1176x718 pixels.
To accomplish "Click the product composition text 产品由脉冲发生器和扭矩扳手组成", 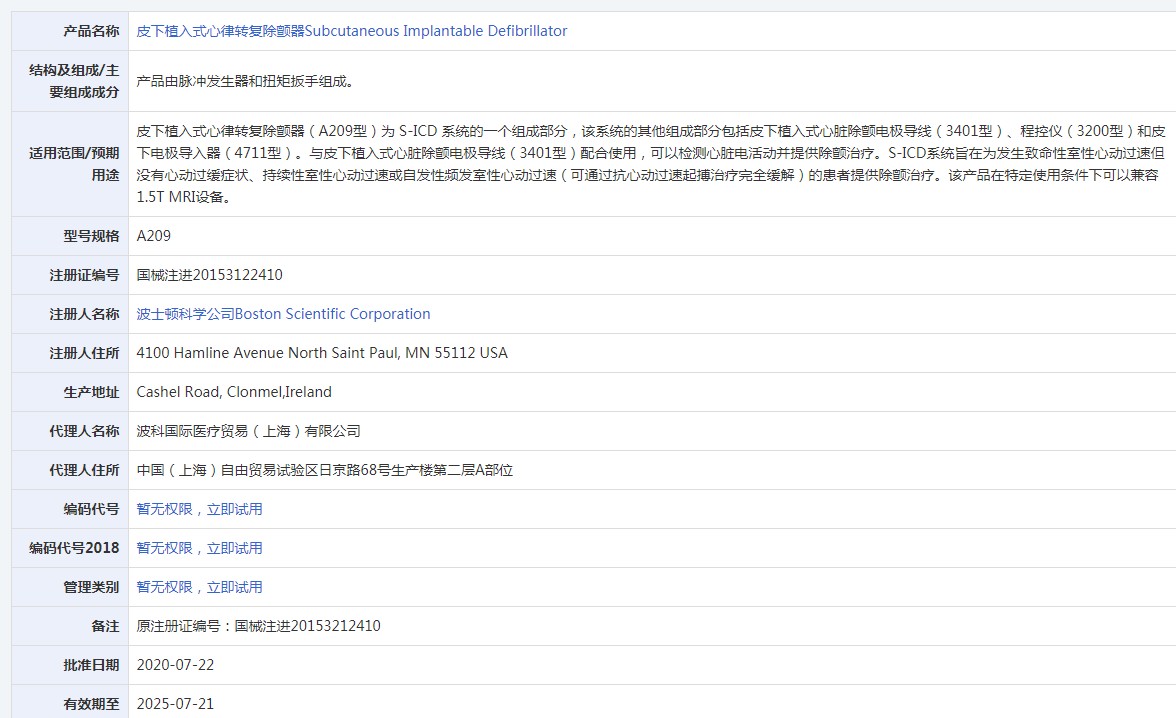I will click(245, 81).
